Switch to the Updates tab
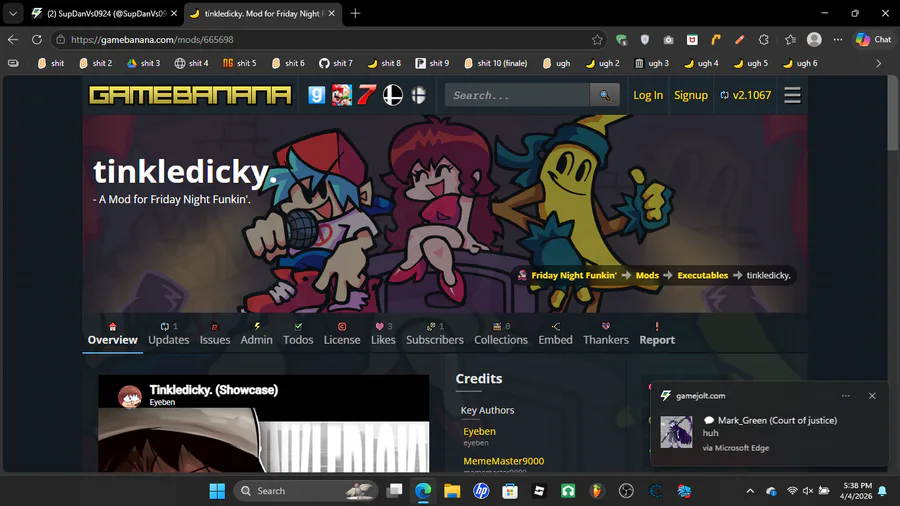Image resolution: width=900 pixels, height=506 pixels. 168,334
